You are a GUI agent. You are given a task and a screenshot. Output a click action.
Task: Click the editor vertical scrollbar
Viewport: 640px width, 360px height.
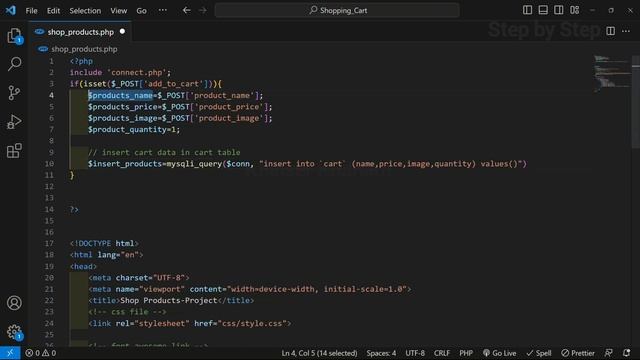pos(636,102)
